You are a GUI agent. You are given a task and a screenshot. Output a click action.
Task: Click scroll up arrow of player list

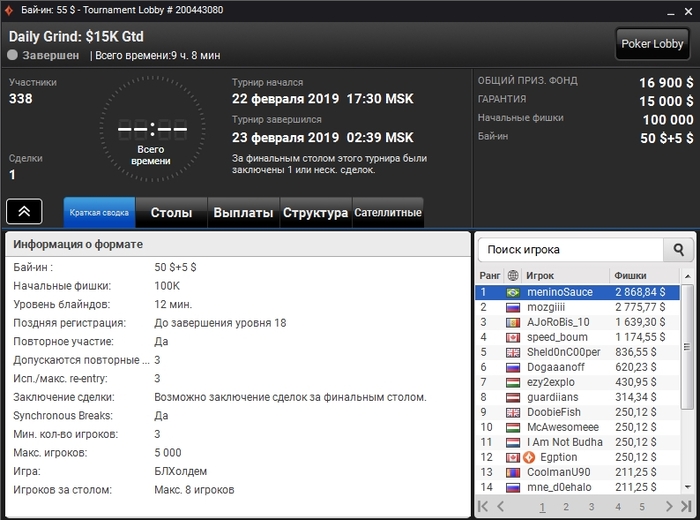click(688, 276)
